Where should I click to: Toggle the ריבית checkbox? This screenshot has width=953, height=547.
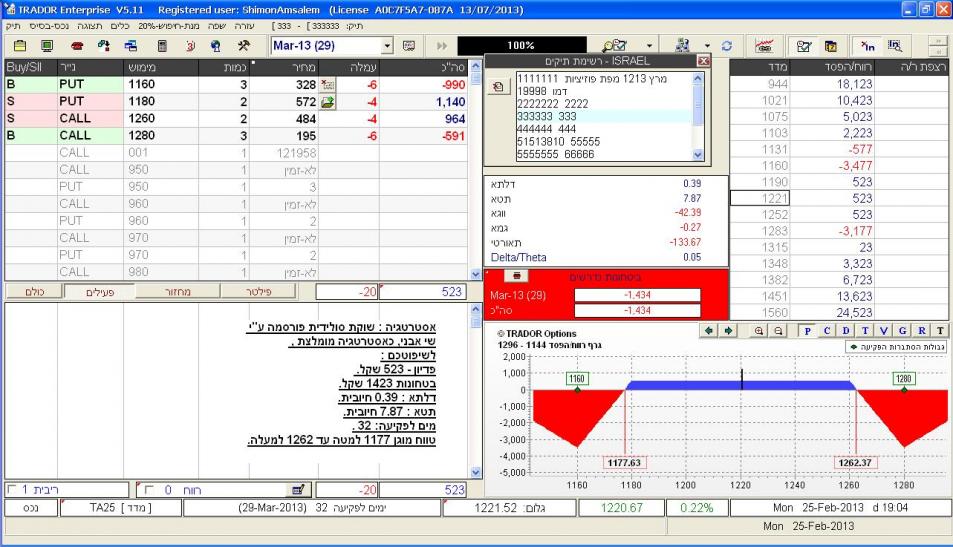(x=13, y=490)
